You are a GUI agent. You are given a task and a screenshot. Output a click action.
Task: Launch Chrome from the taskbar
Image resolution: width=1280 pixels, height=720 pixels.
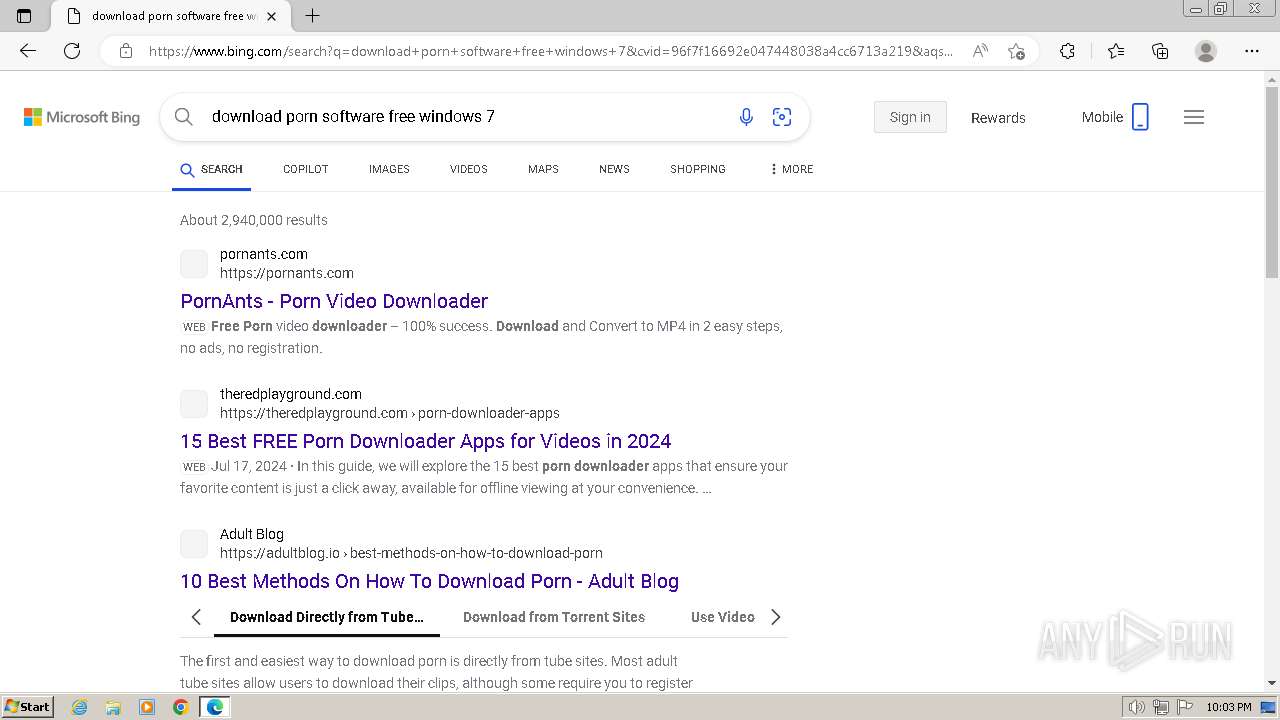click(180, 707)
